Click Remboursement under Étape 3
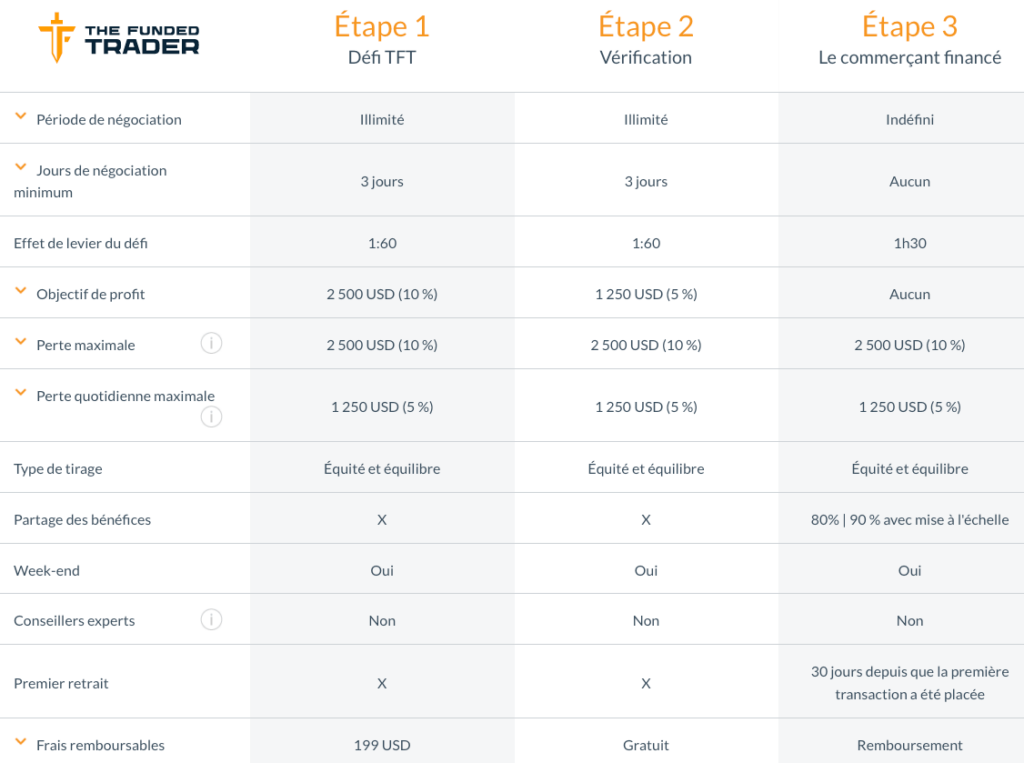The height and width of the screenshot is (763, 1024). point(909,744)
